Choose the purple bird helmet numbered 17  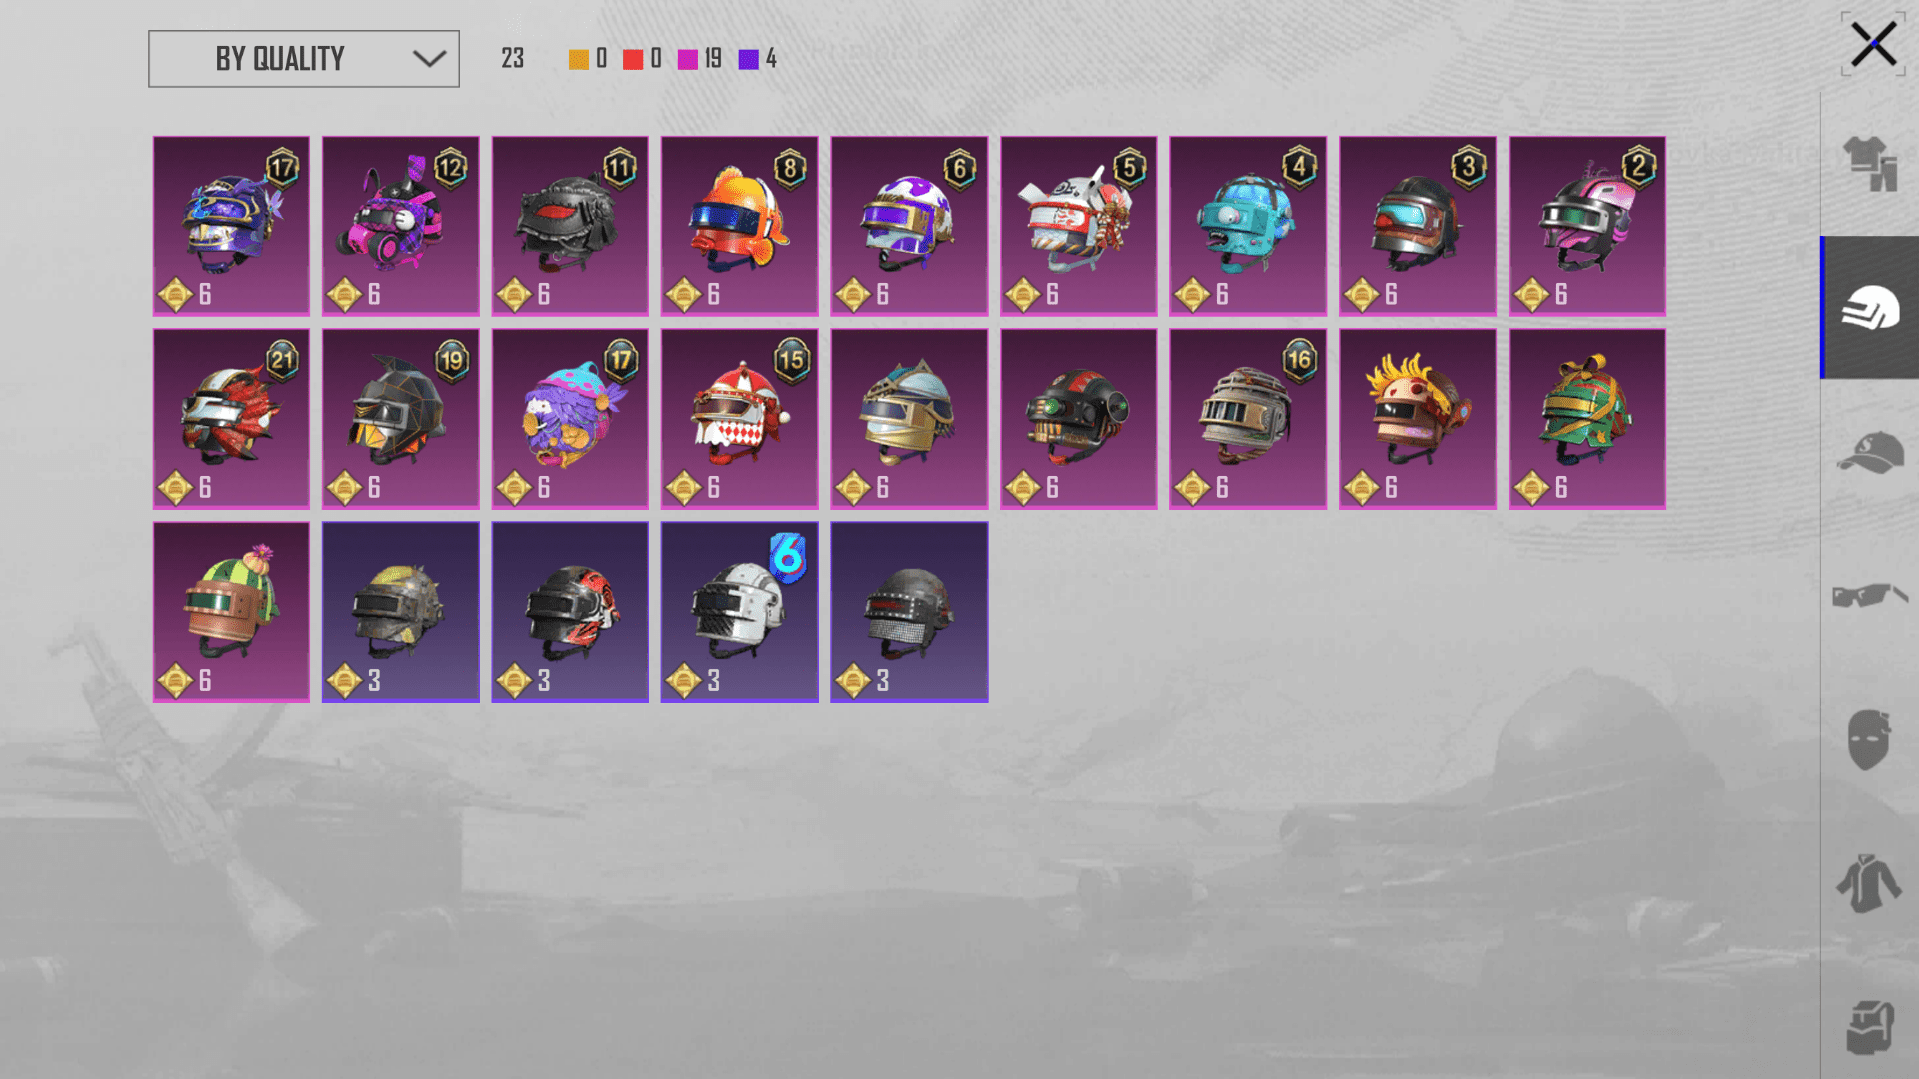tap(570, 419)
